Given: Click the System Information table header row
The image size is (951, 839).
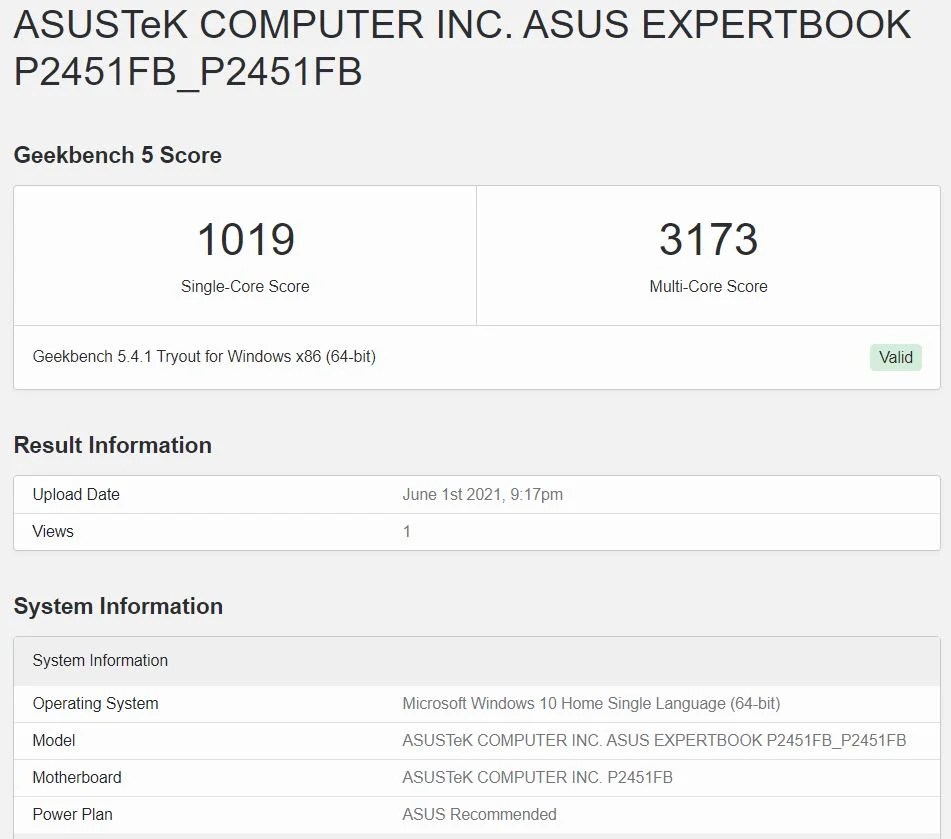Looking at the screenshot, I should pyautogui.click(x=477, y=661).
